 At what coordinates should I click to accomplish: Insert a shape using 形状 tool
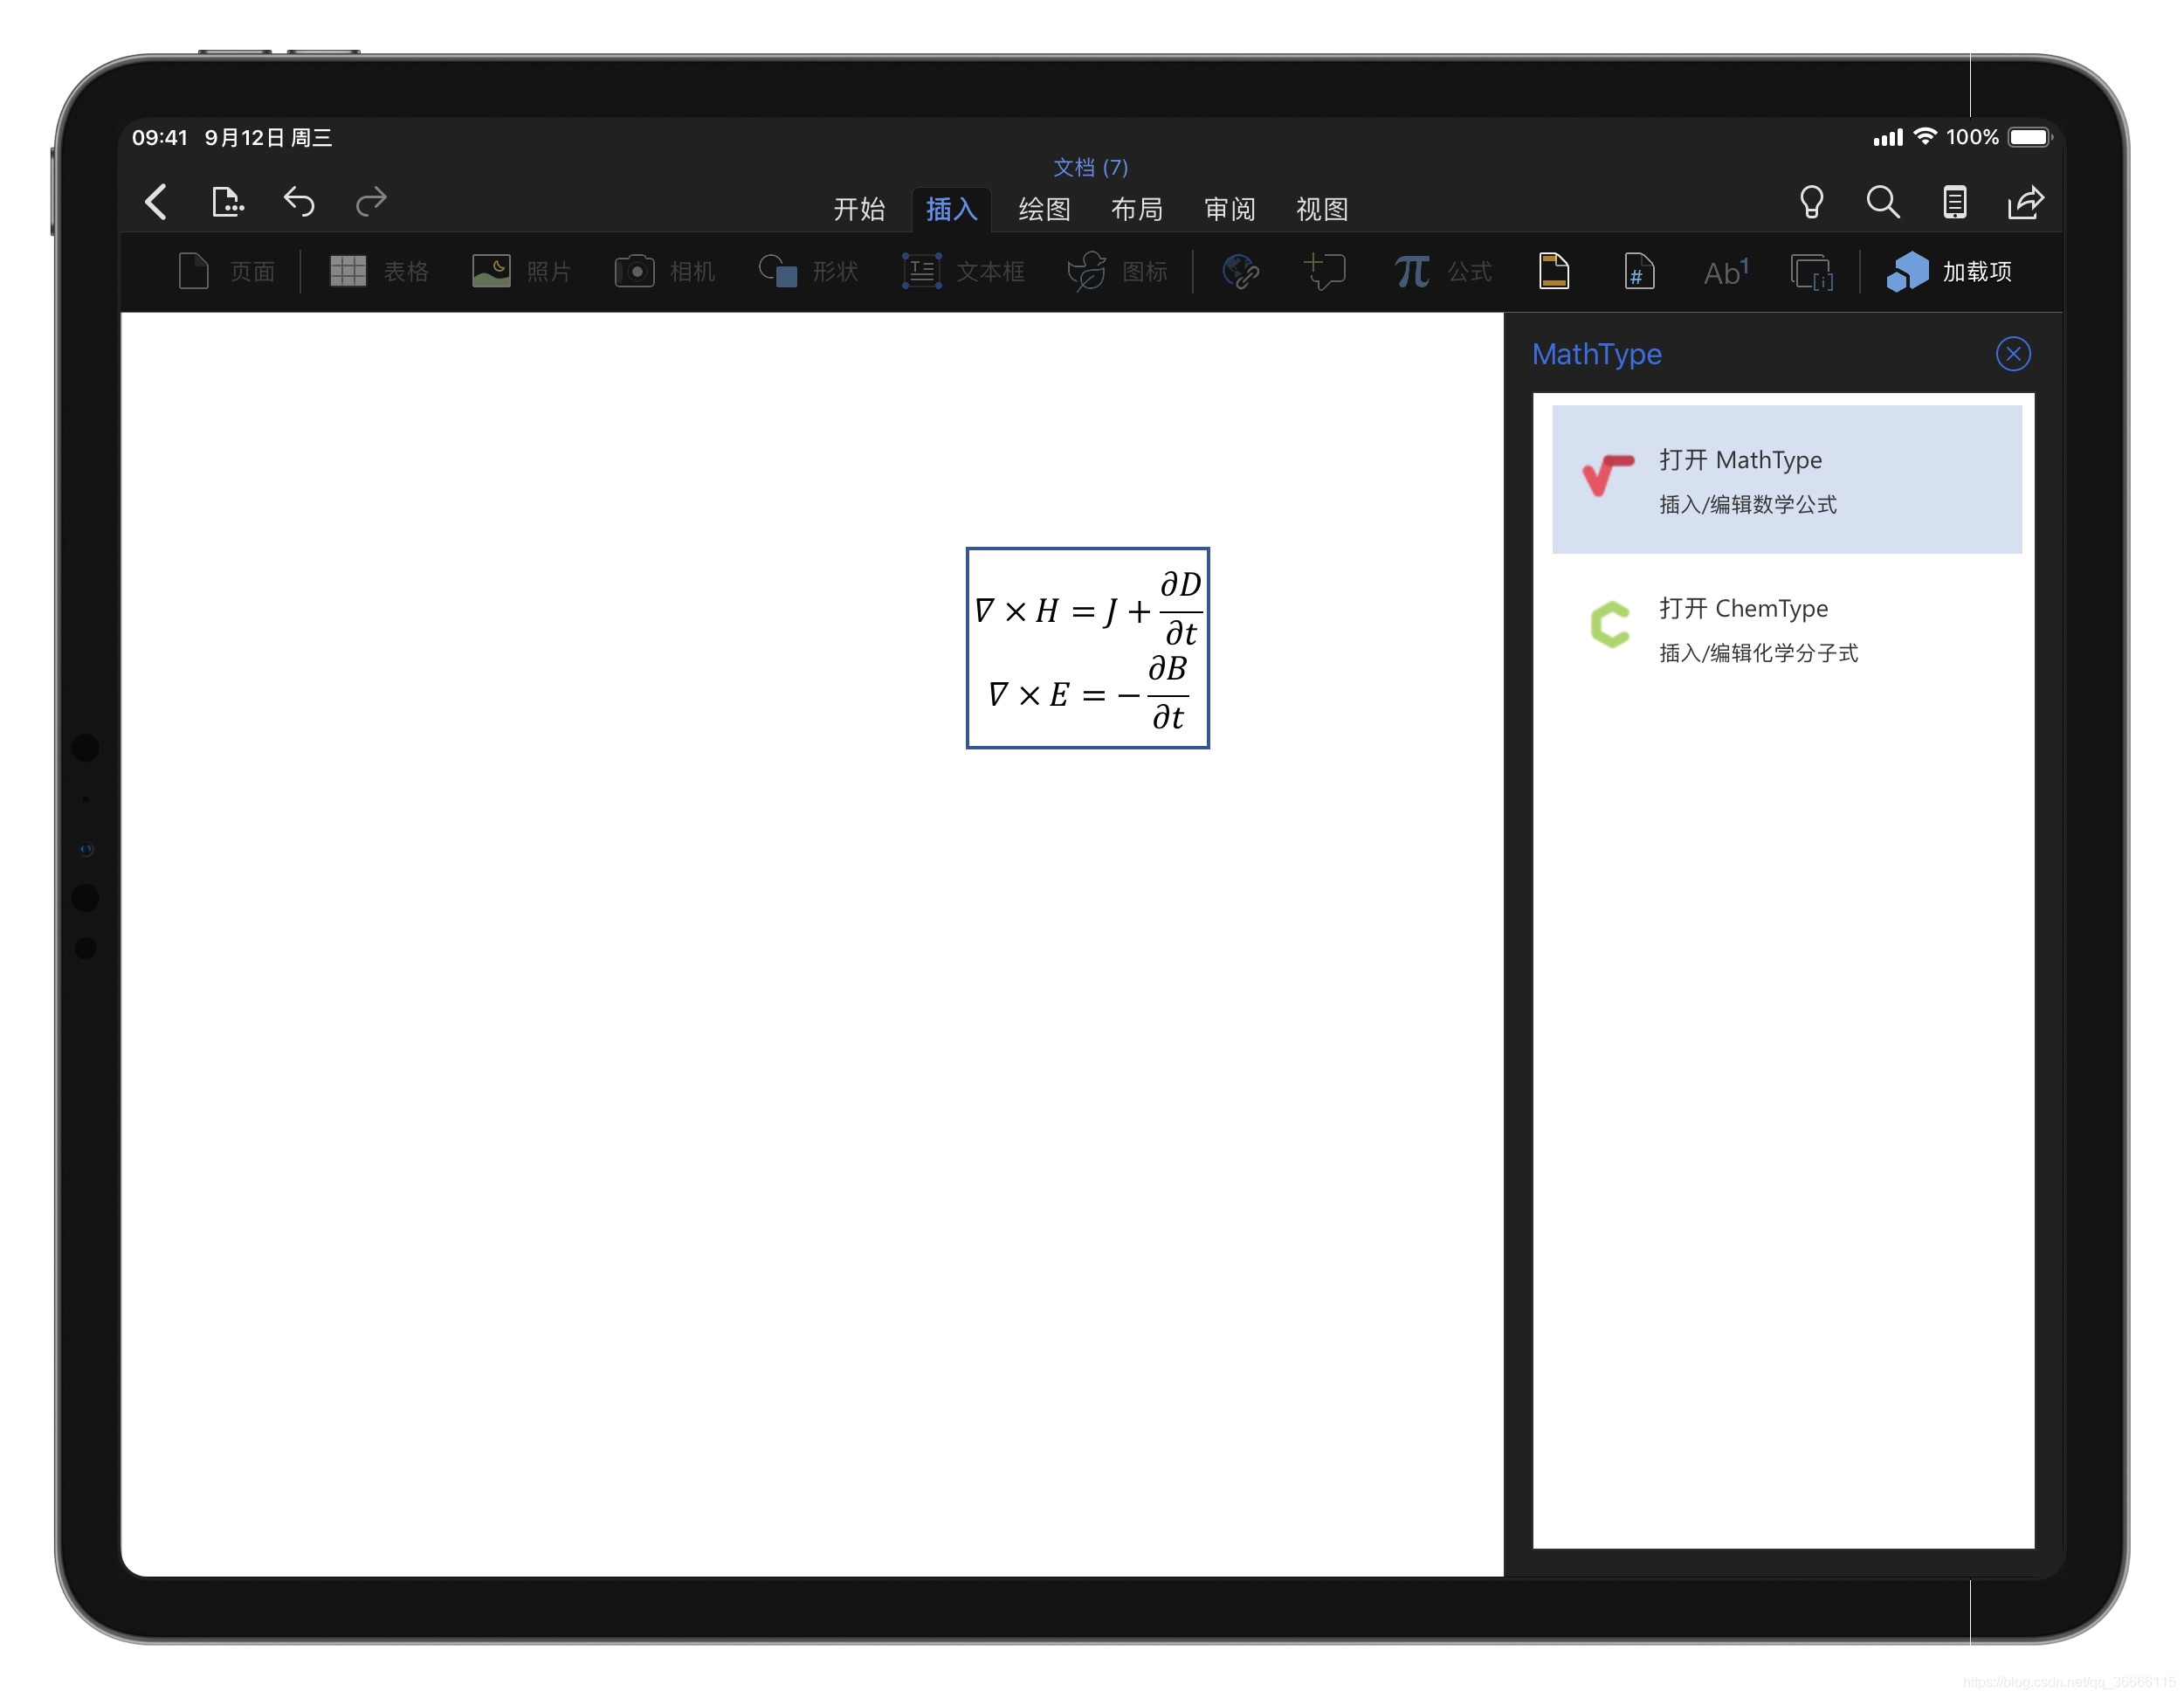806,271
